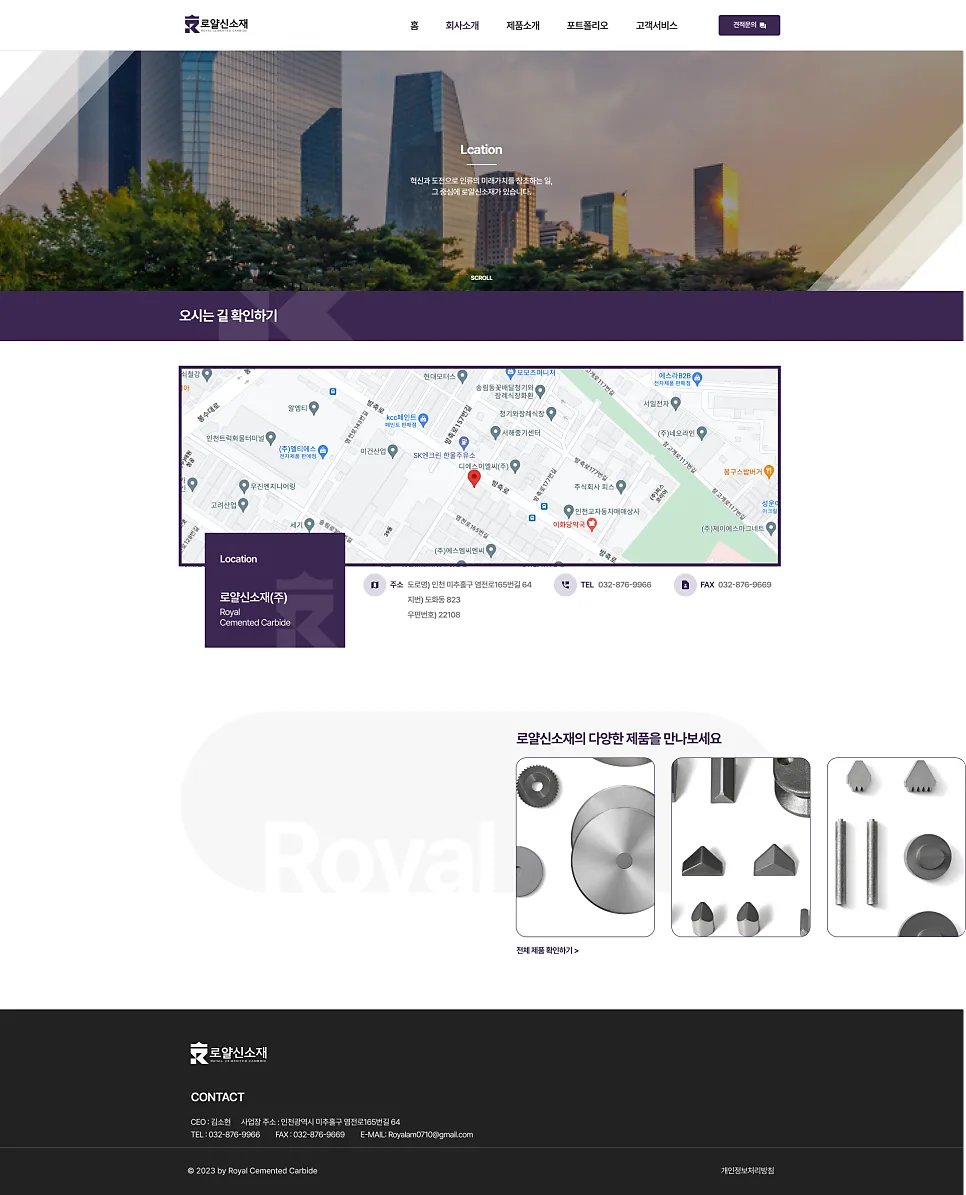
Task: Open the product image with triangular carbide tips
Action: pyautogui.click(x=740, y=847)
